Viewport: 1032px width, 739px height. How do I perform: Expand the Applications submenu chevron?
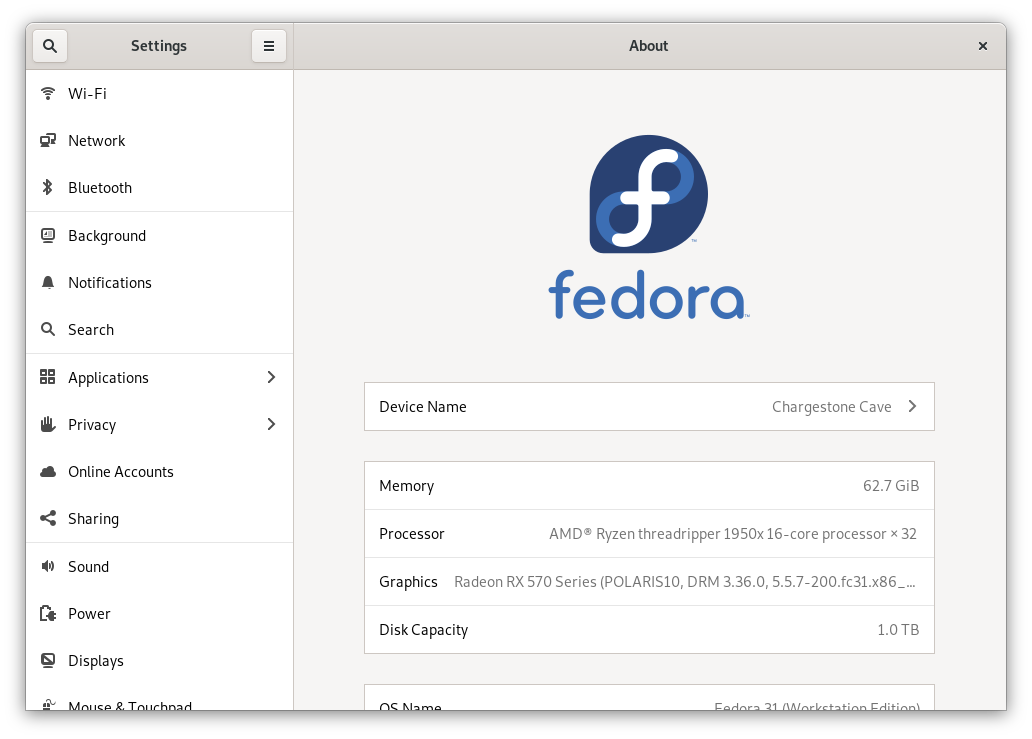pos(271,377)
